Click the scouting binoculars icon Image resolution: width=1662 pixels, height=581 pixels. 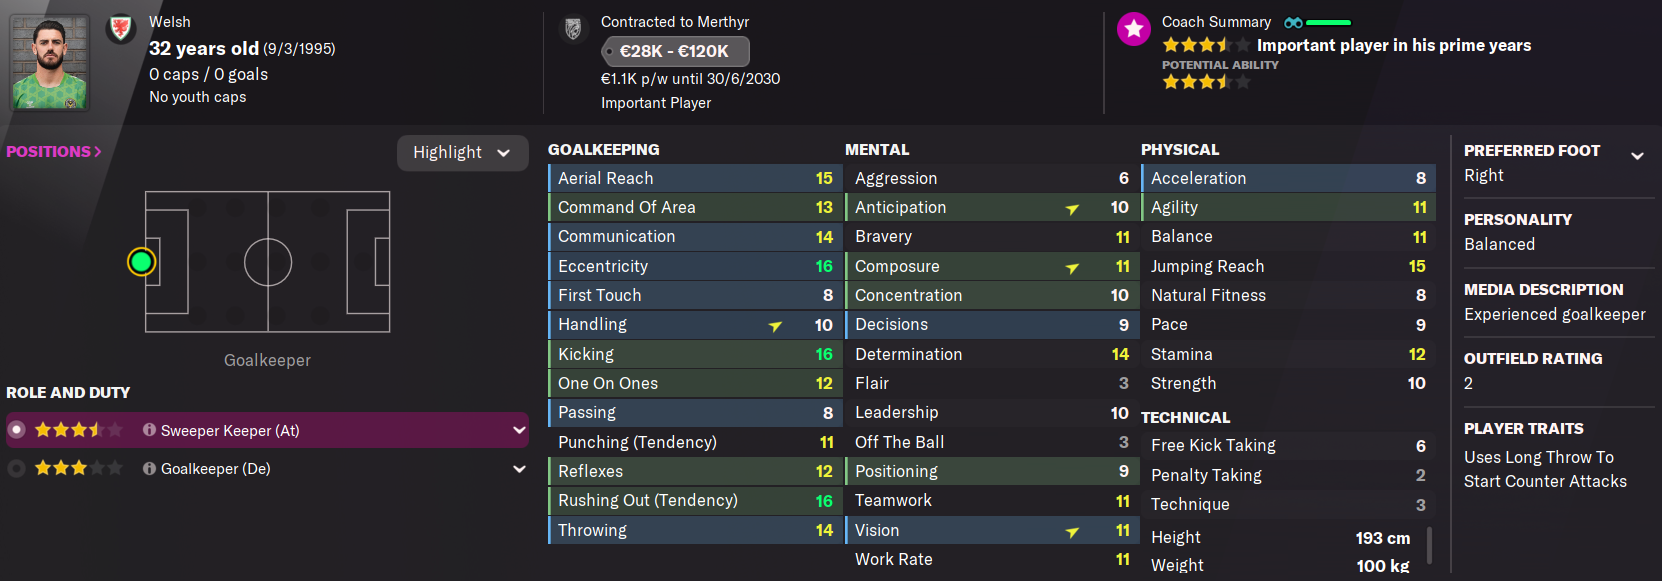(1293, 22)
